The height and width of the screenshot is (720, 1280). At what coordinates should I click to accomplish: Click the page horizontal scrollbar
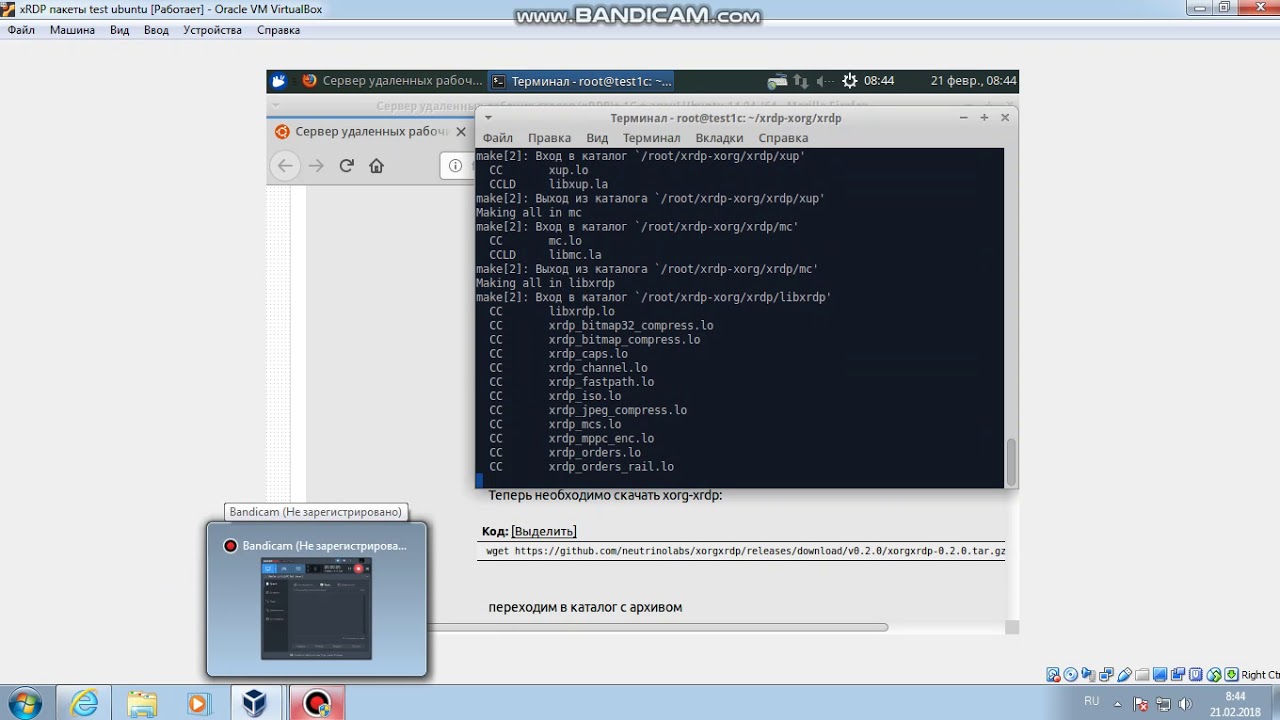(657, 628)
